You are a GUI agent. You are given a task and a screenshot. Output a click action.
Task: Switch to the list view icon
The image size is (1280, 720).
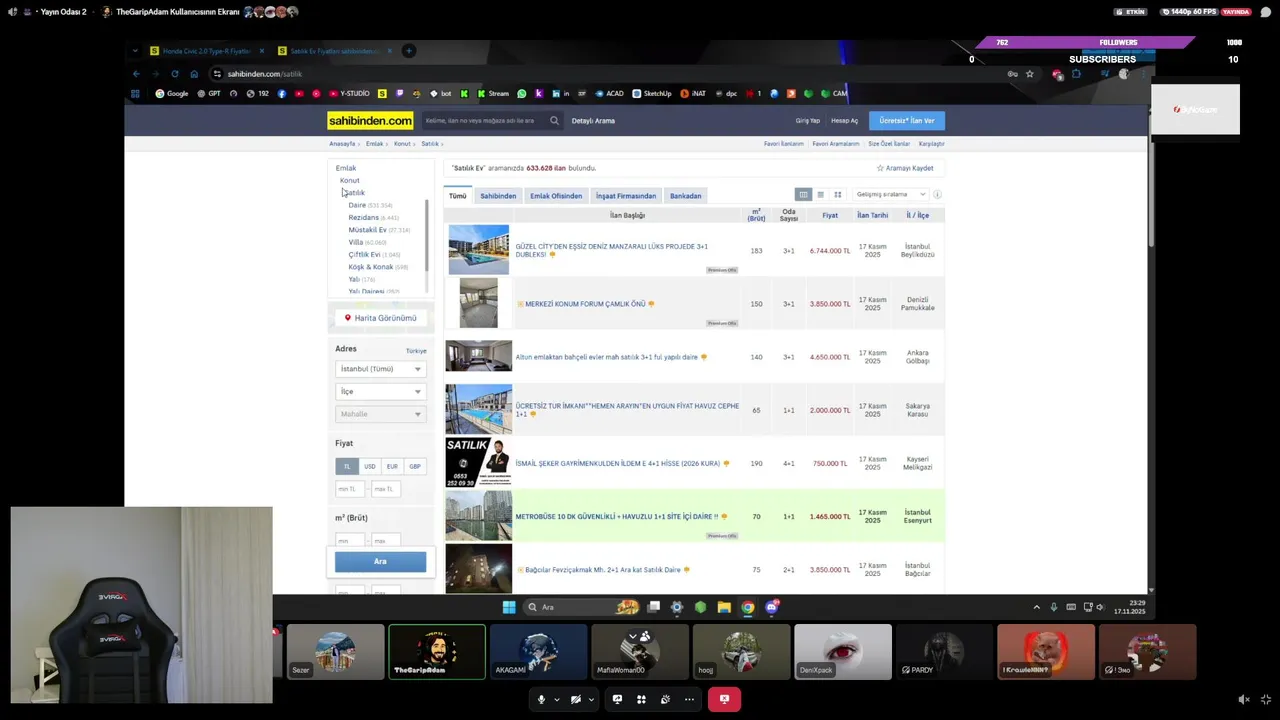(820, 195)
